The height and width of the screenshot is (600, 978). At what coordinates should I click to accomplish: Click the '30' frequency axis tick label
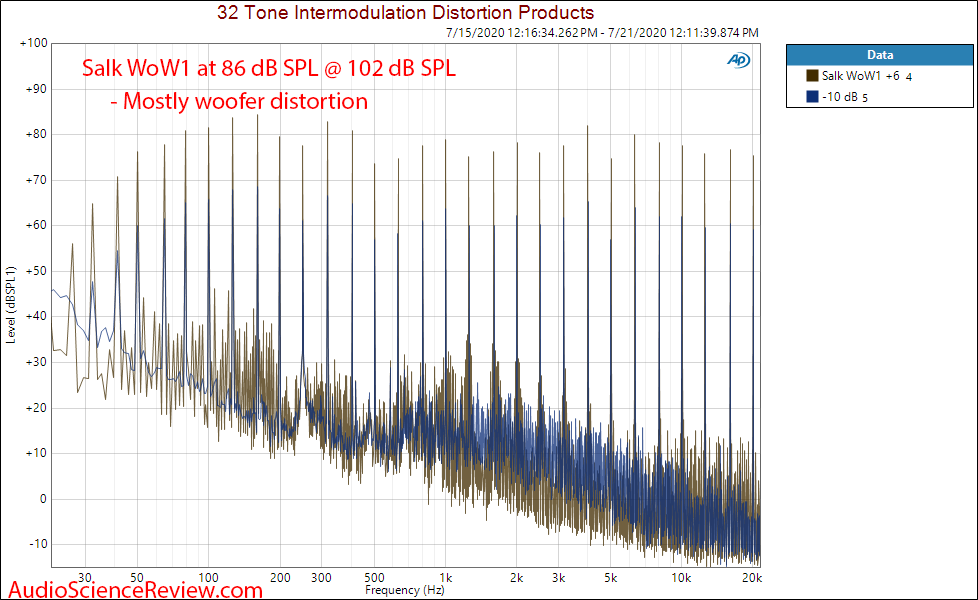85,578
